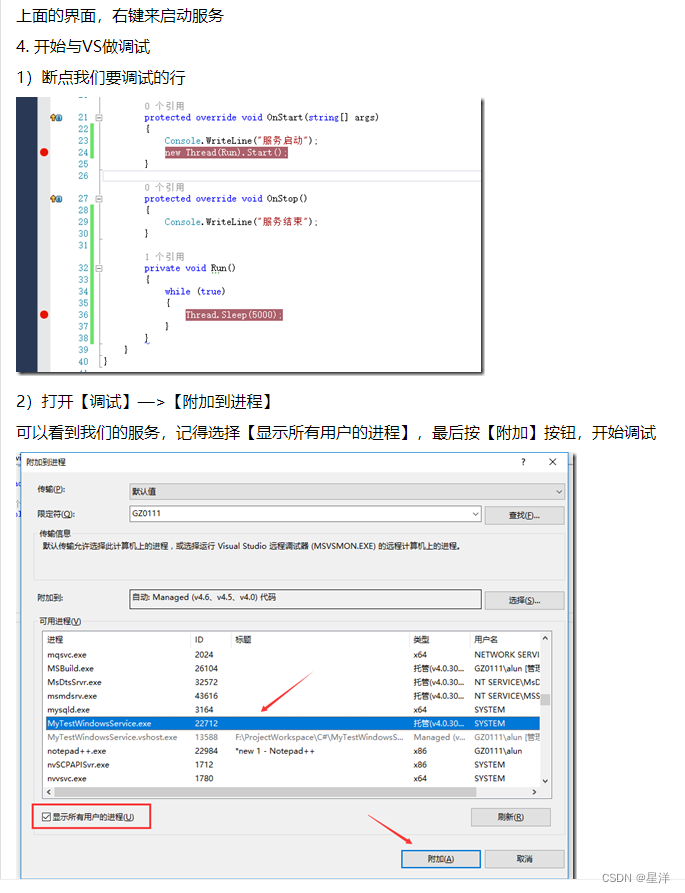The image size is (685, 893).
Task: Select the MyTestWindowsService.exe process row
Action: (x=292, y=723)
